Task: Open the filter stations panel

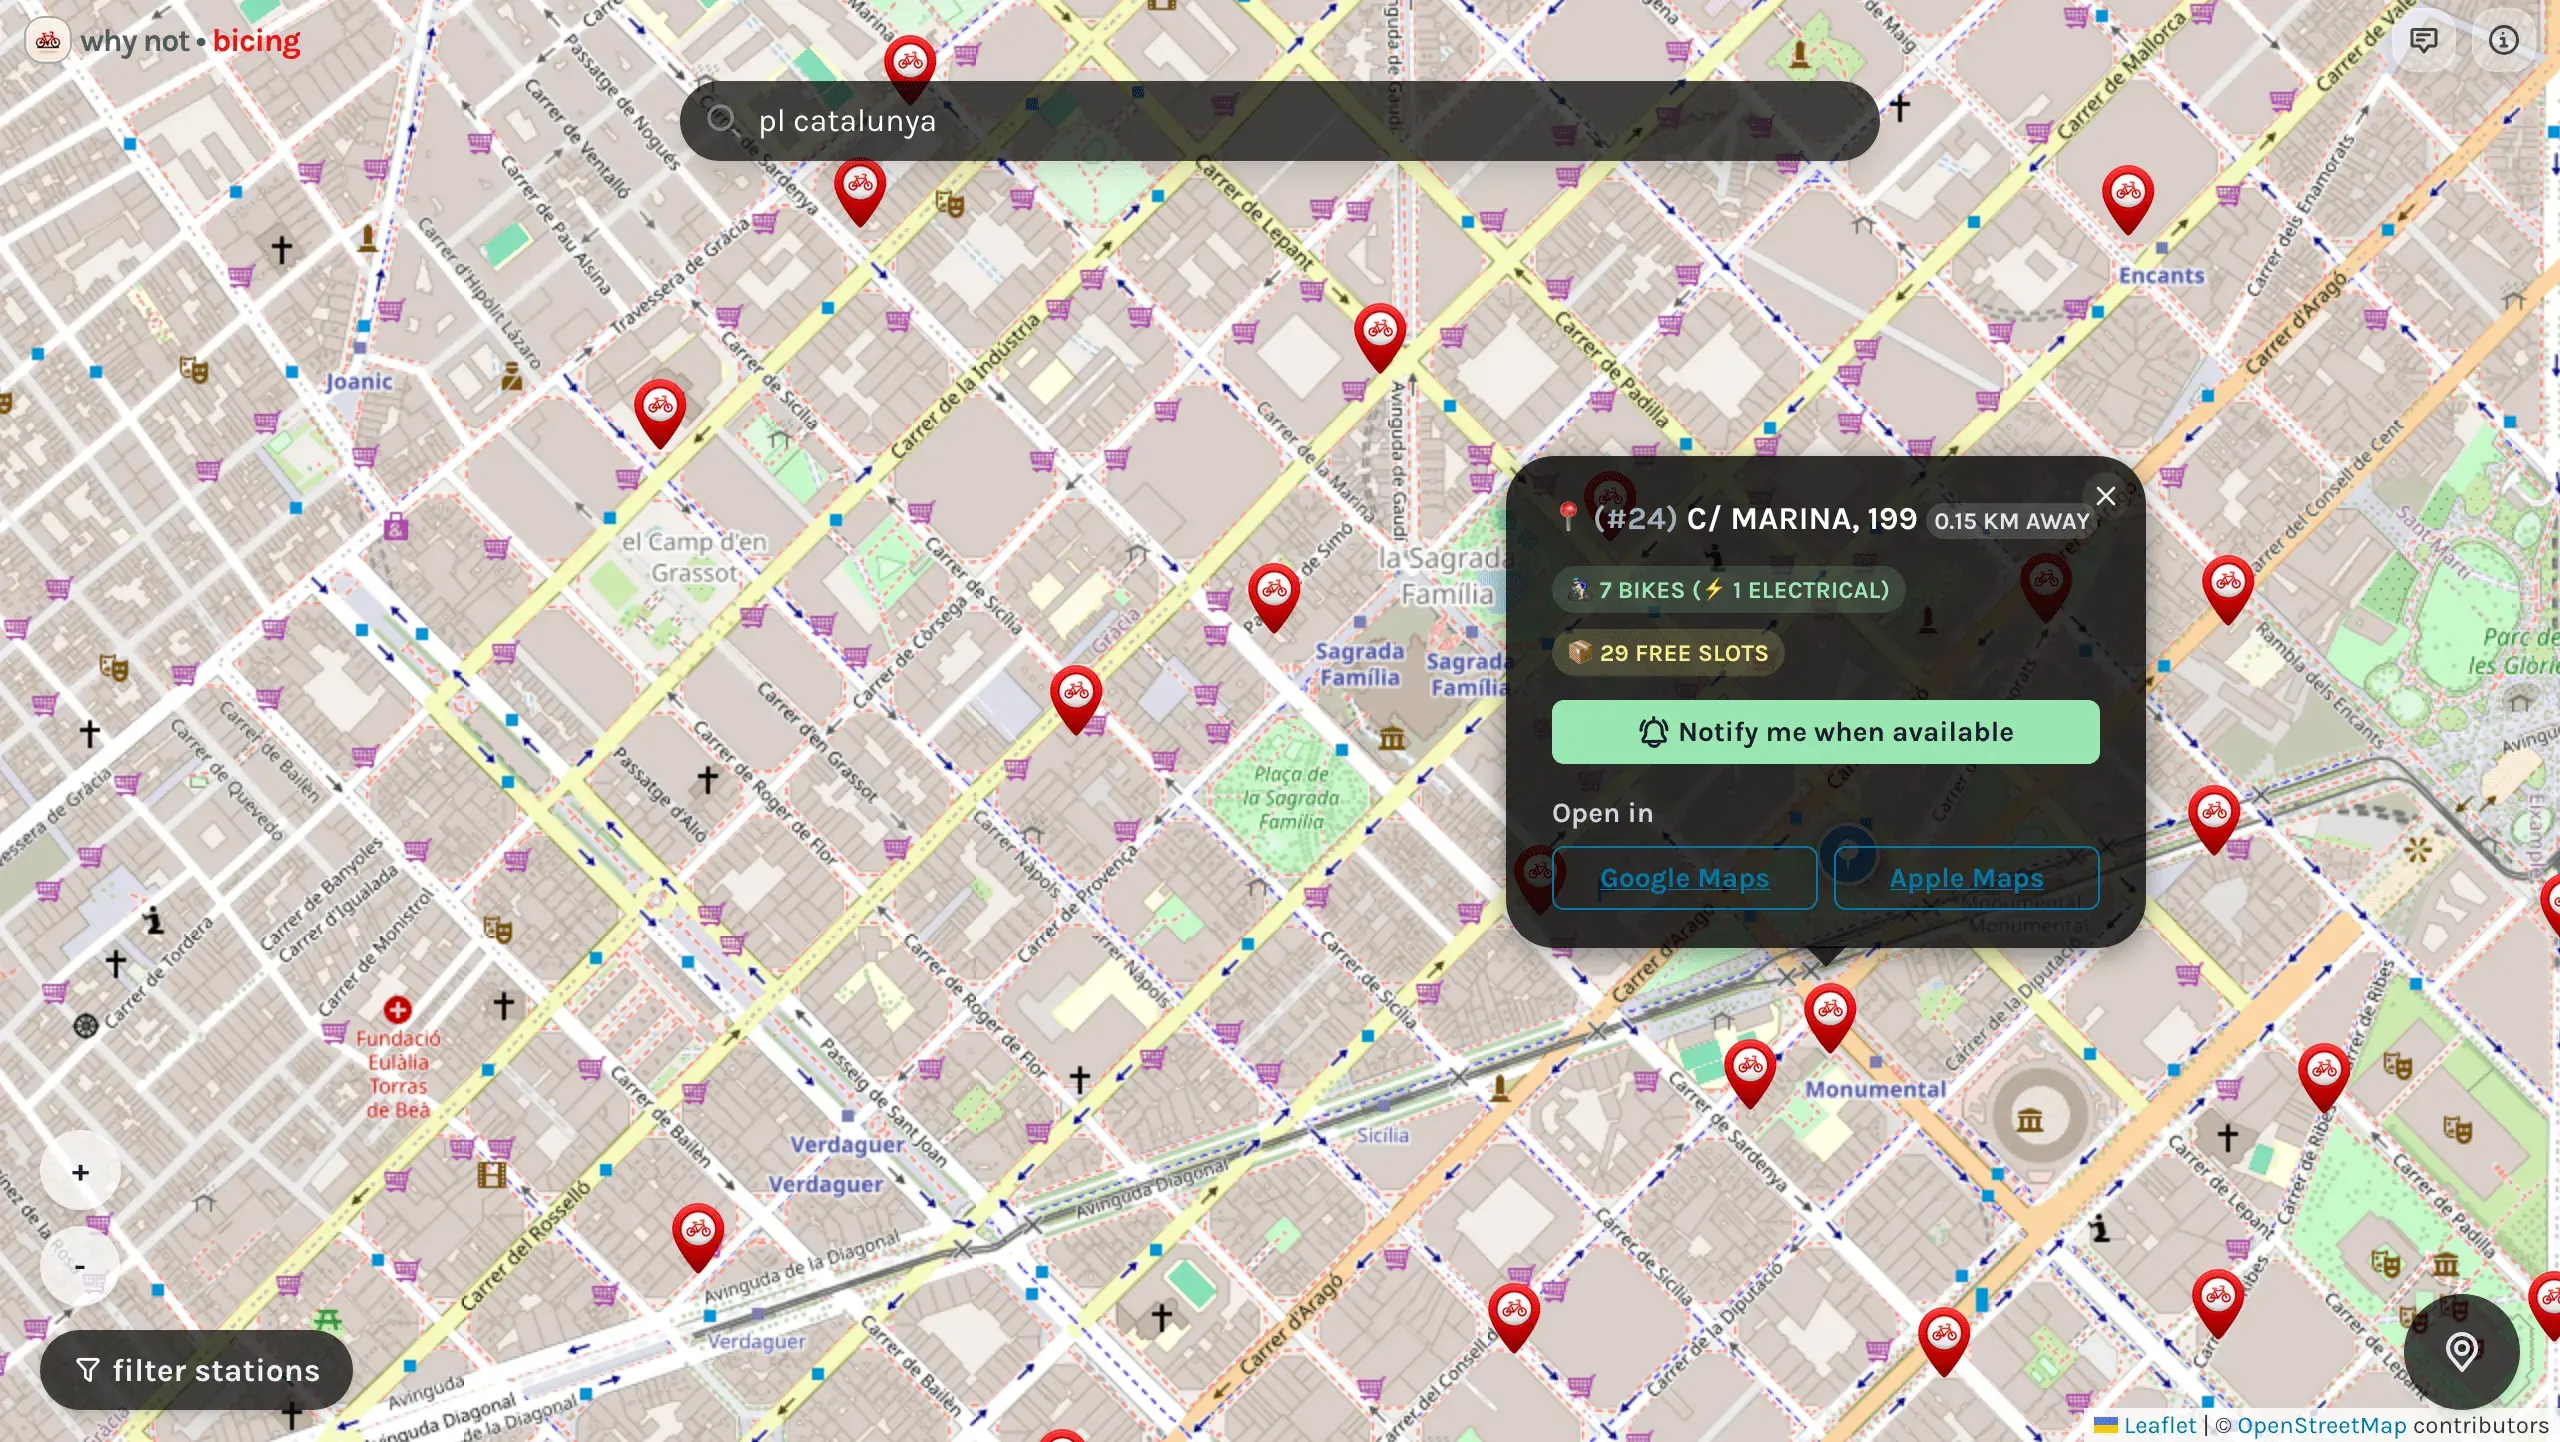Action: point(196,1370)
